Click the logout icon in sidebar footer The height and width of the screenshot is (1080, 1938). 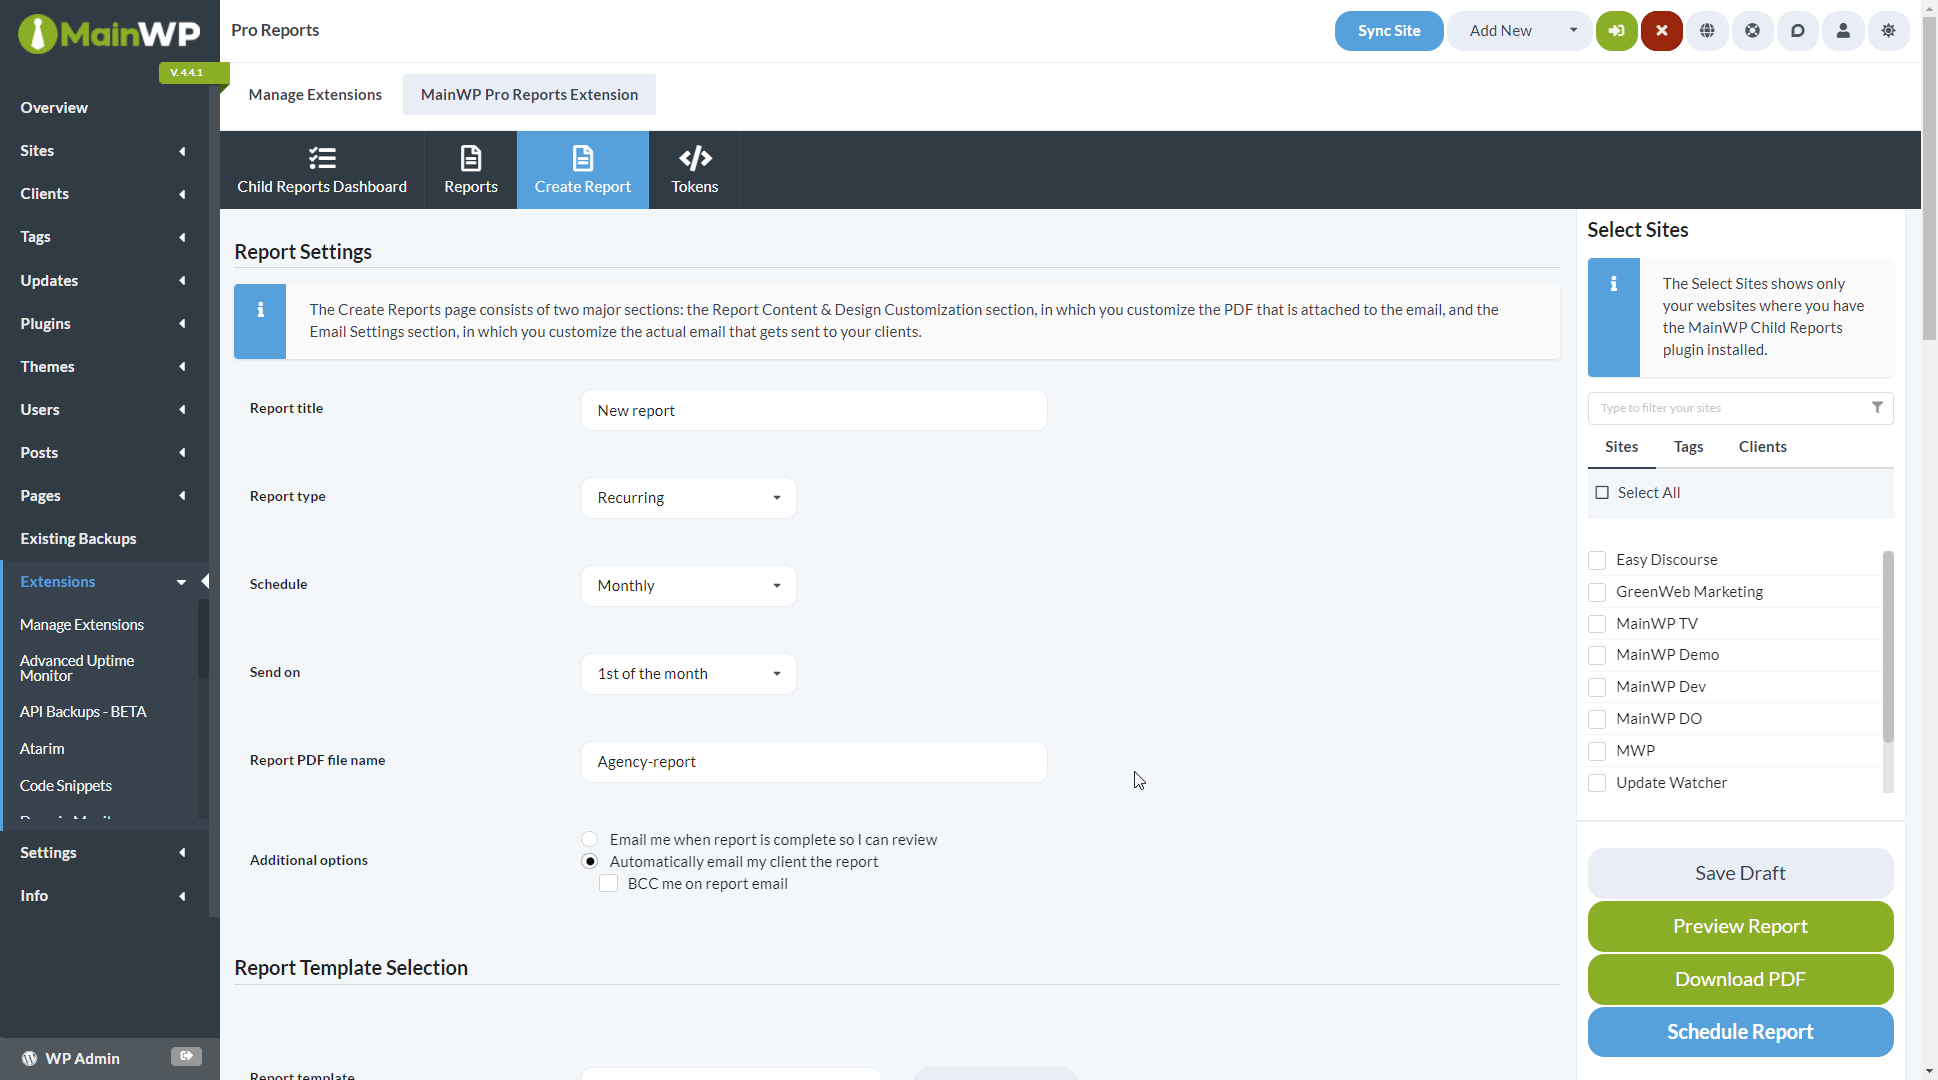(x=186, y=1056)
